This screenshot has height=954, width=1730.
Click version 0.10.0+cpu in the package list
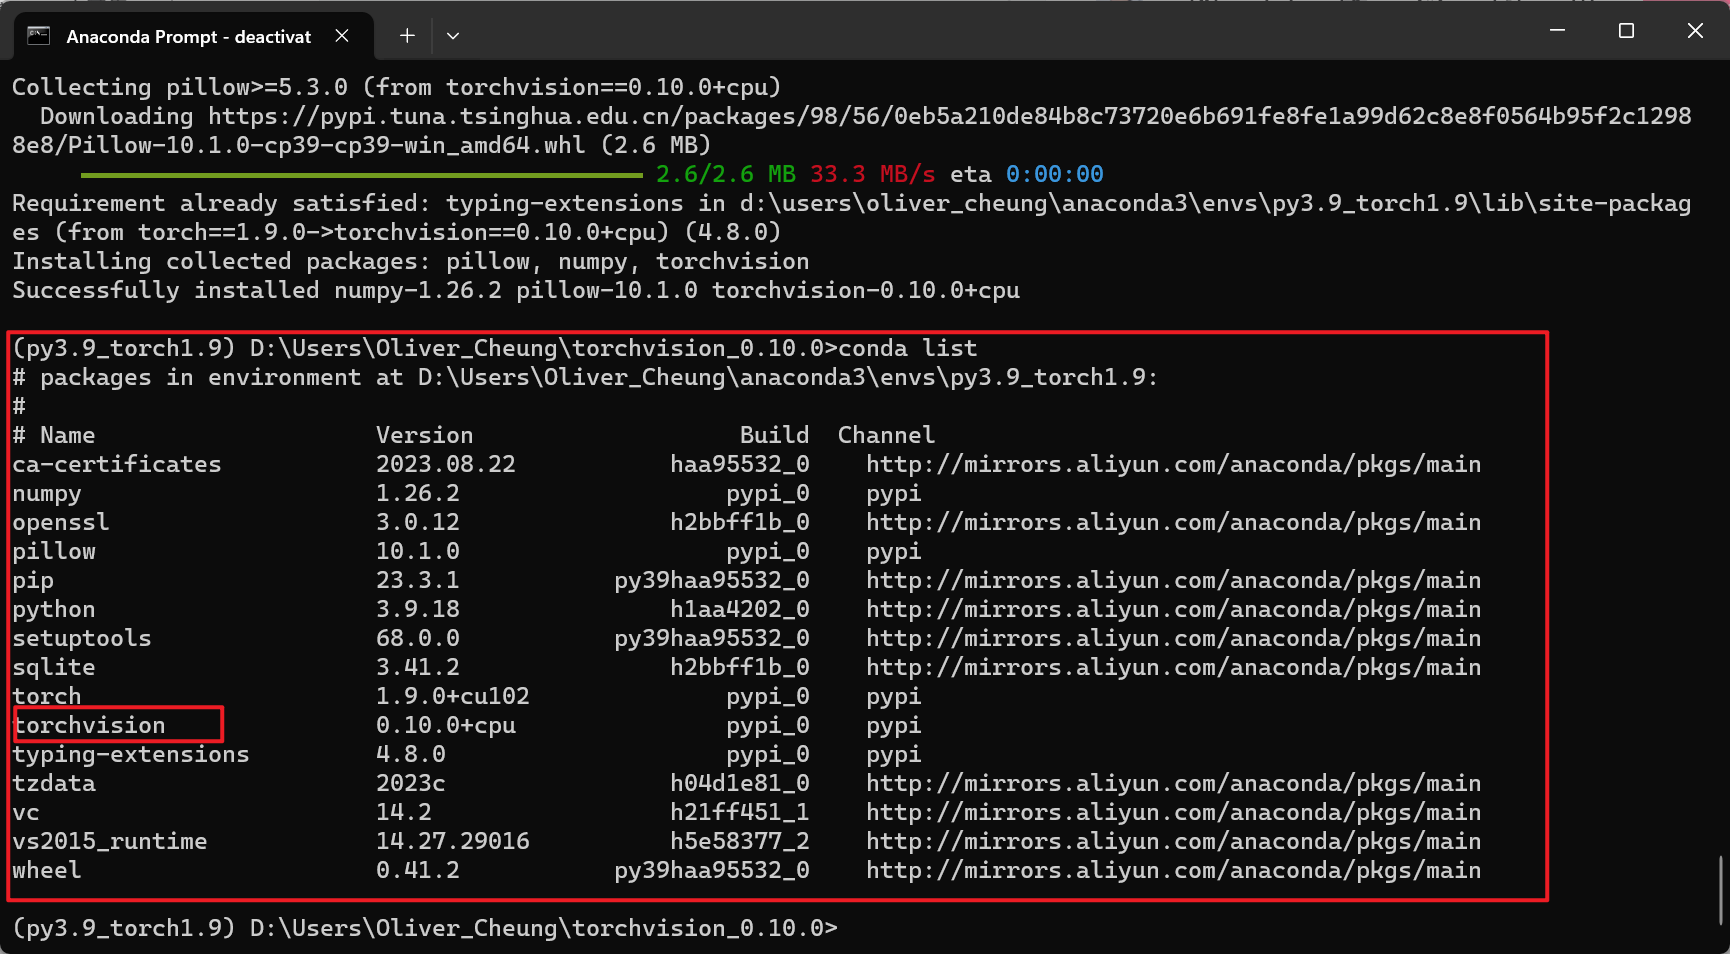point(446,725)
